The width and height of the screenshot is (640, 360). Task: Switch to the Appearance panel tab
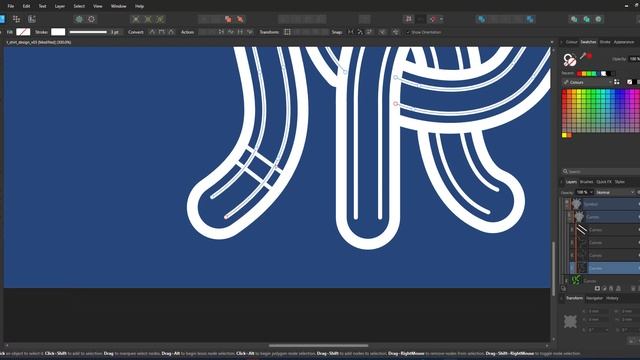(624, 42)
